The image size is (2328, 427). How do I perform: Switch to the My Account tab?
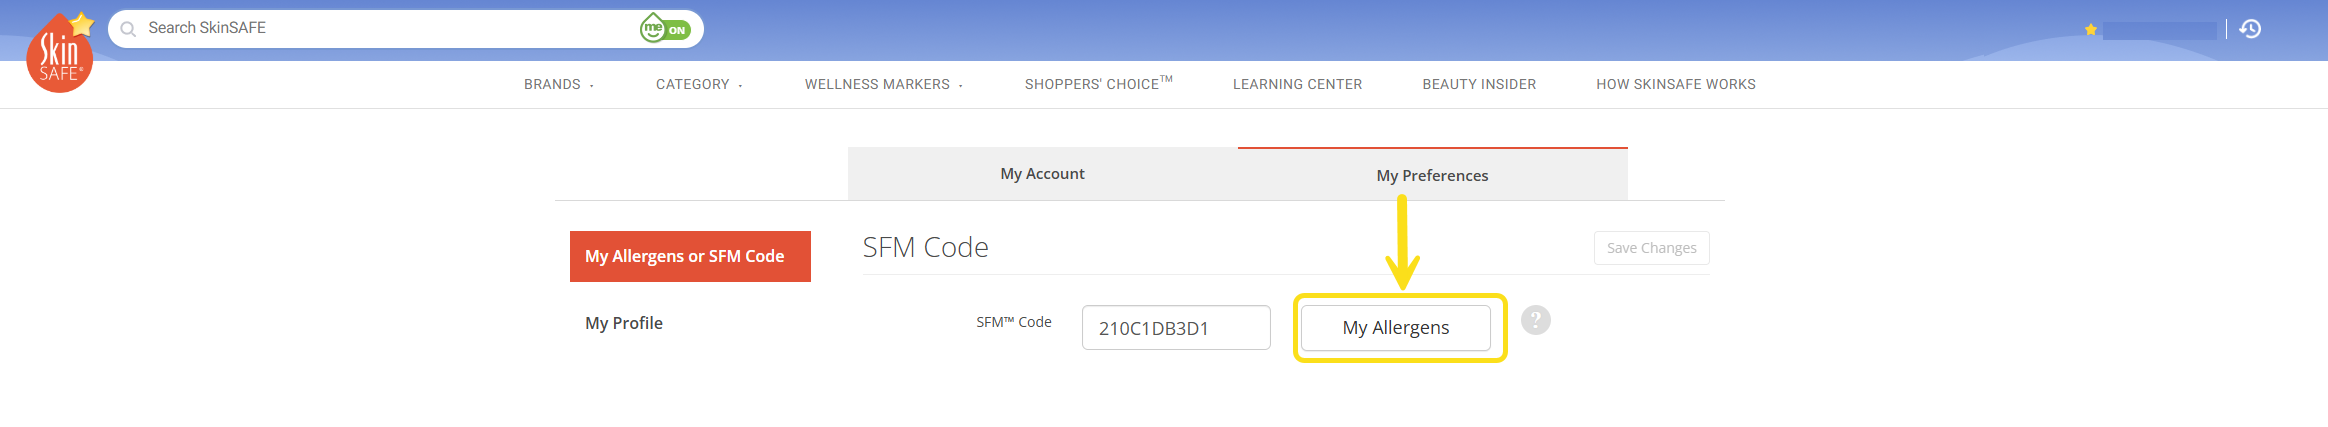tap(1042, 174)
